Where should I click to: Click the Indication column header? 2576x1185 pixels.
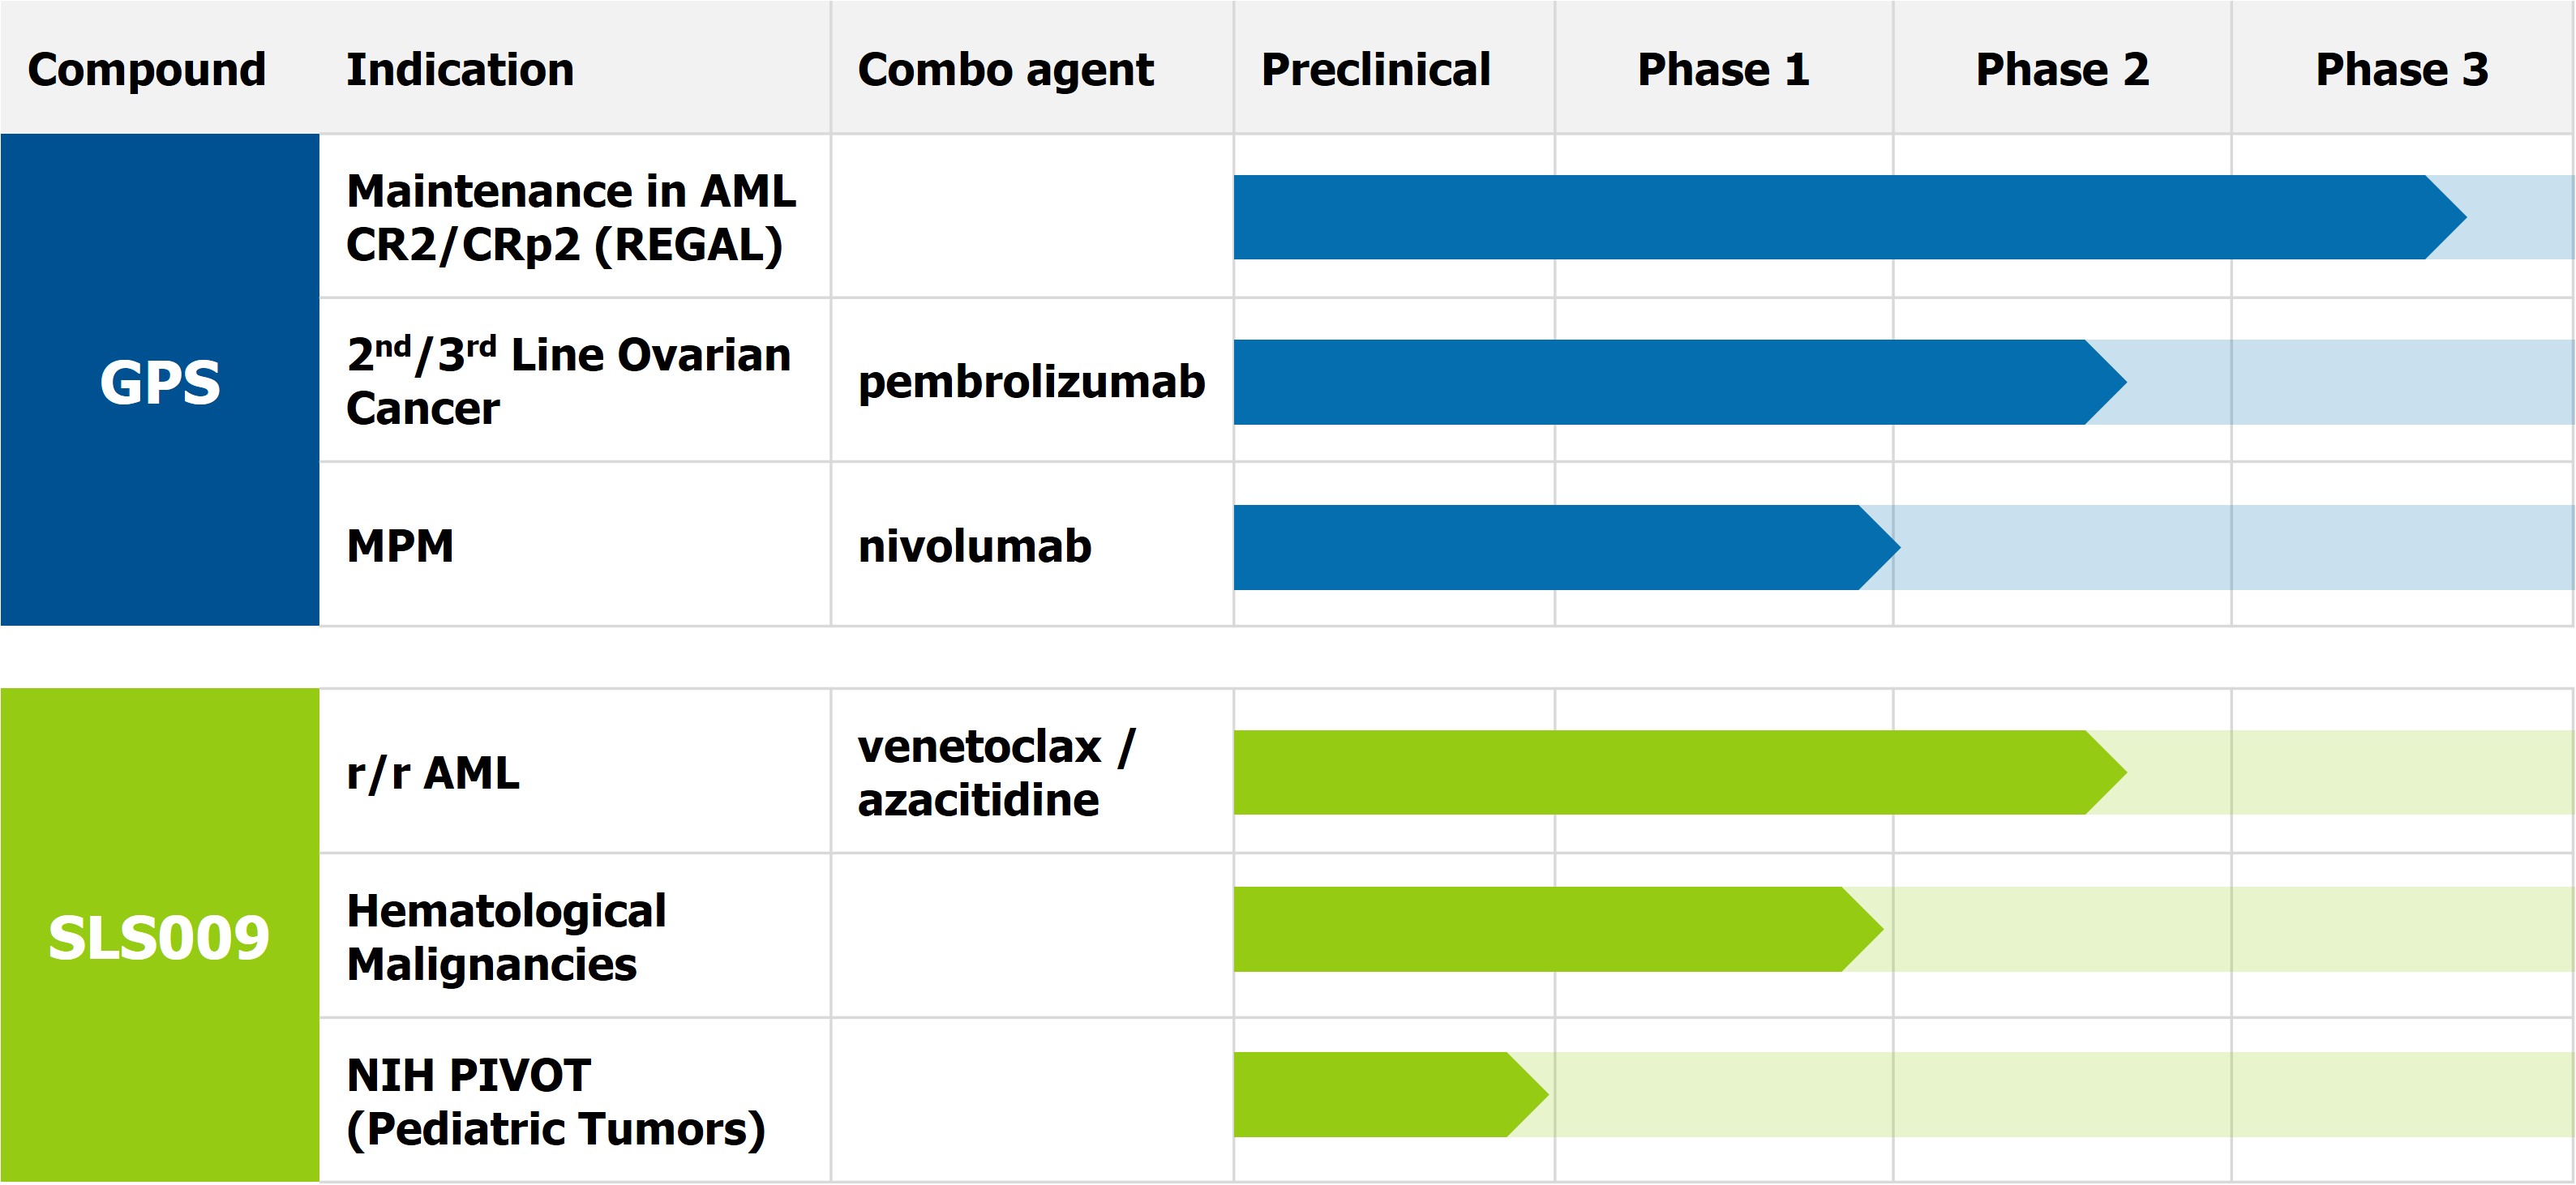click(460, 69)
